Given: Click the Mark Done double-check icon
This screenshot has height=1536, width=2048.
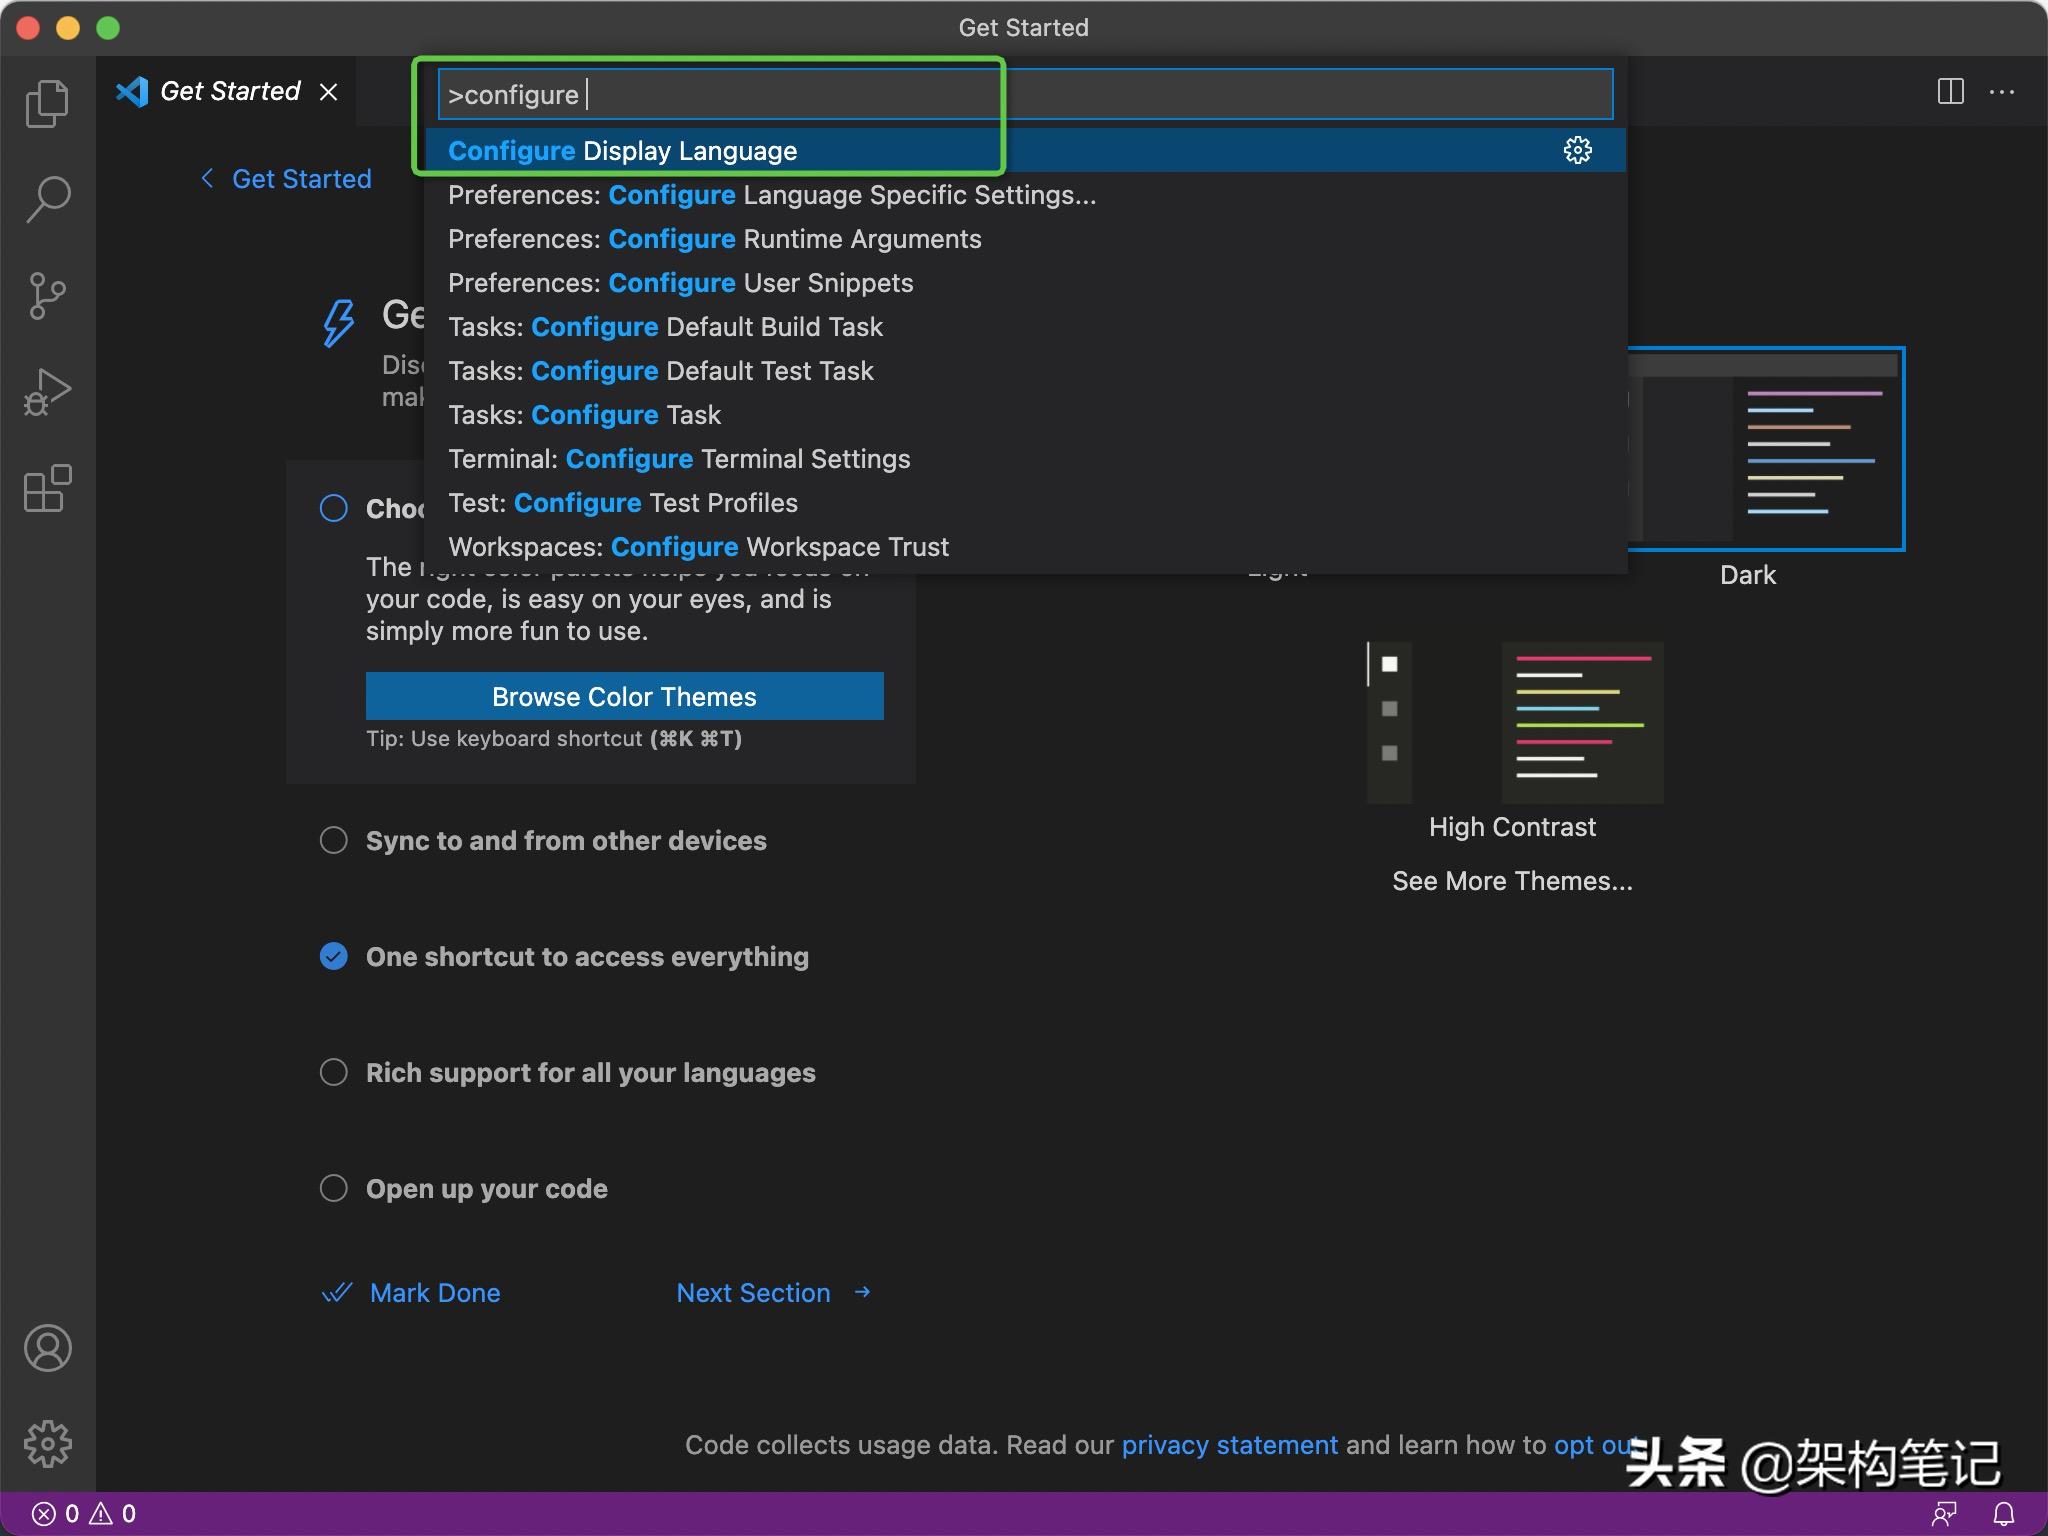Looking at the screenshot, I should pyautogui.click(x=337, y=1292).
